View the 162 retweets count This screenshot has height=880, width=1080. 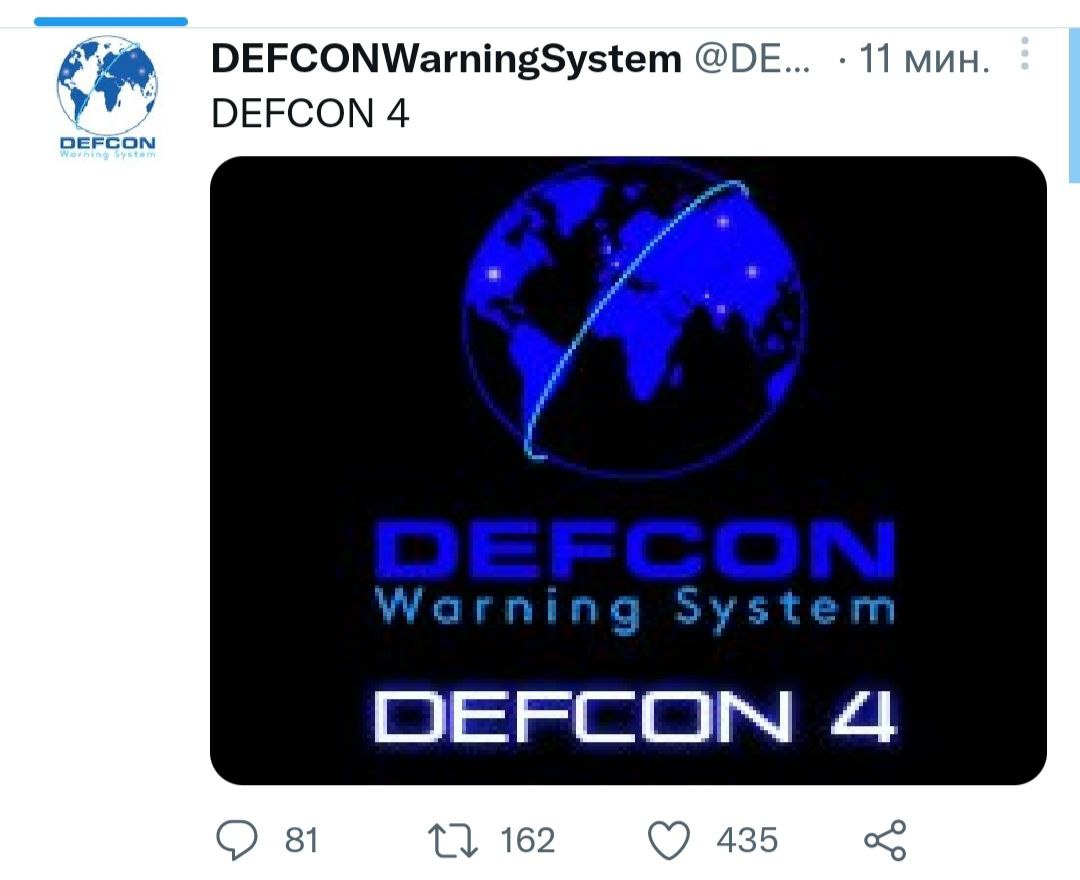[x=528, y=841]
